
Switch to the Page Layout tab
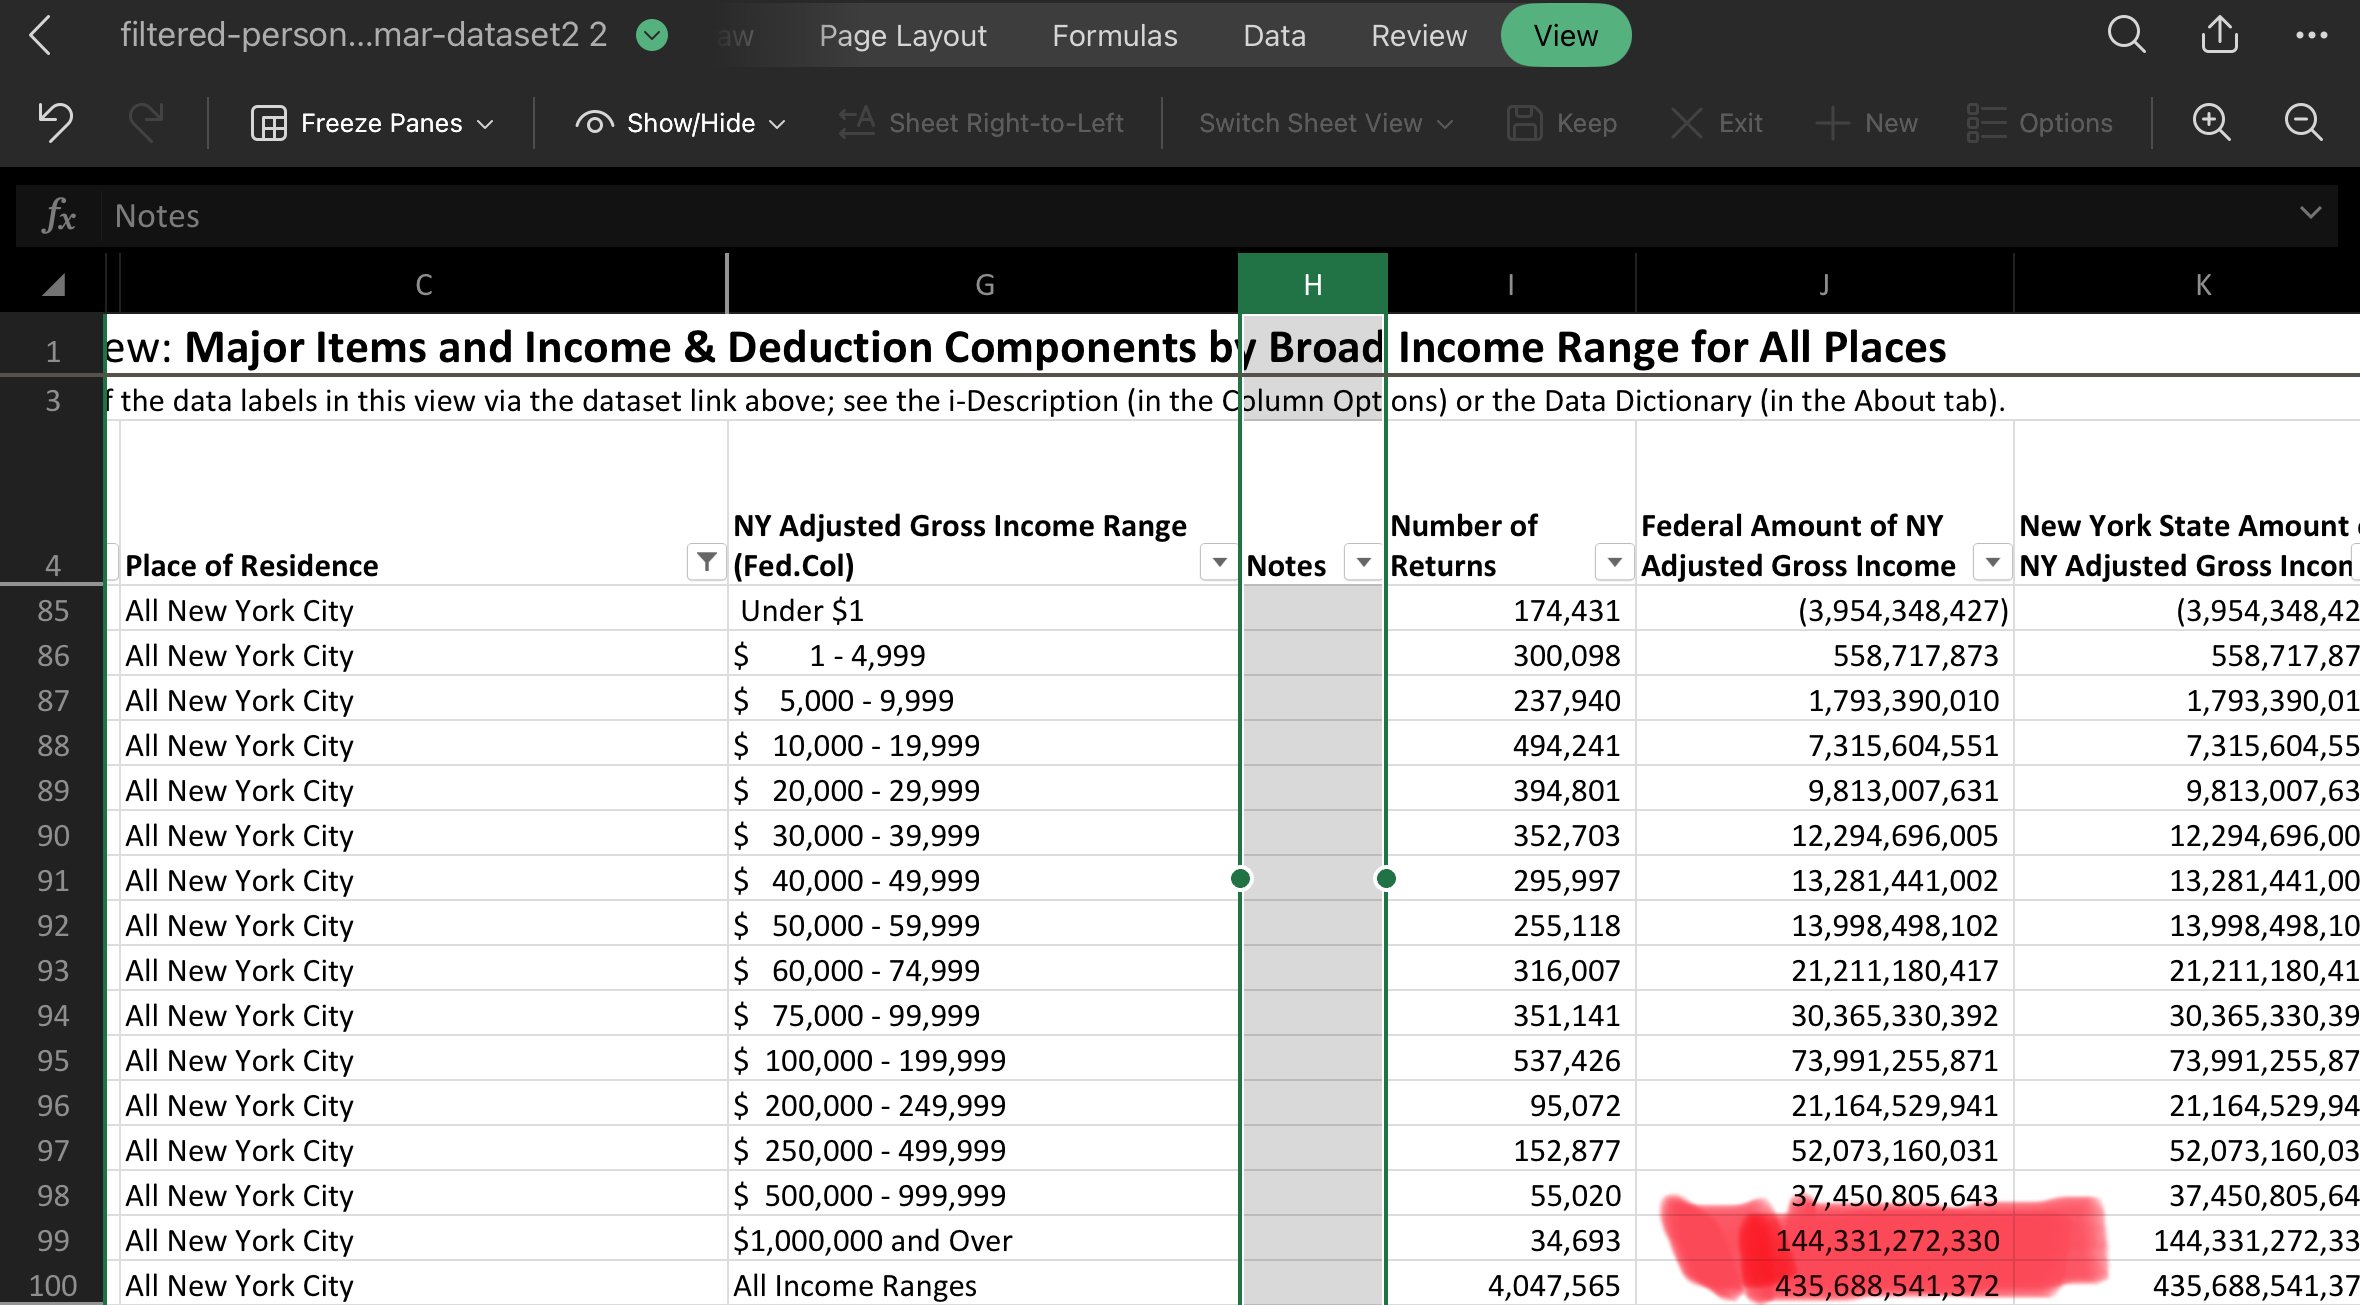(902, 36)
